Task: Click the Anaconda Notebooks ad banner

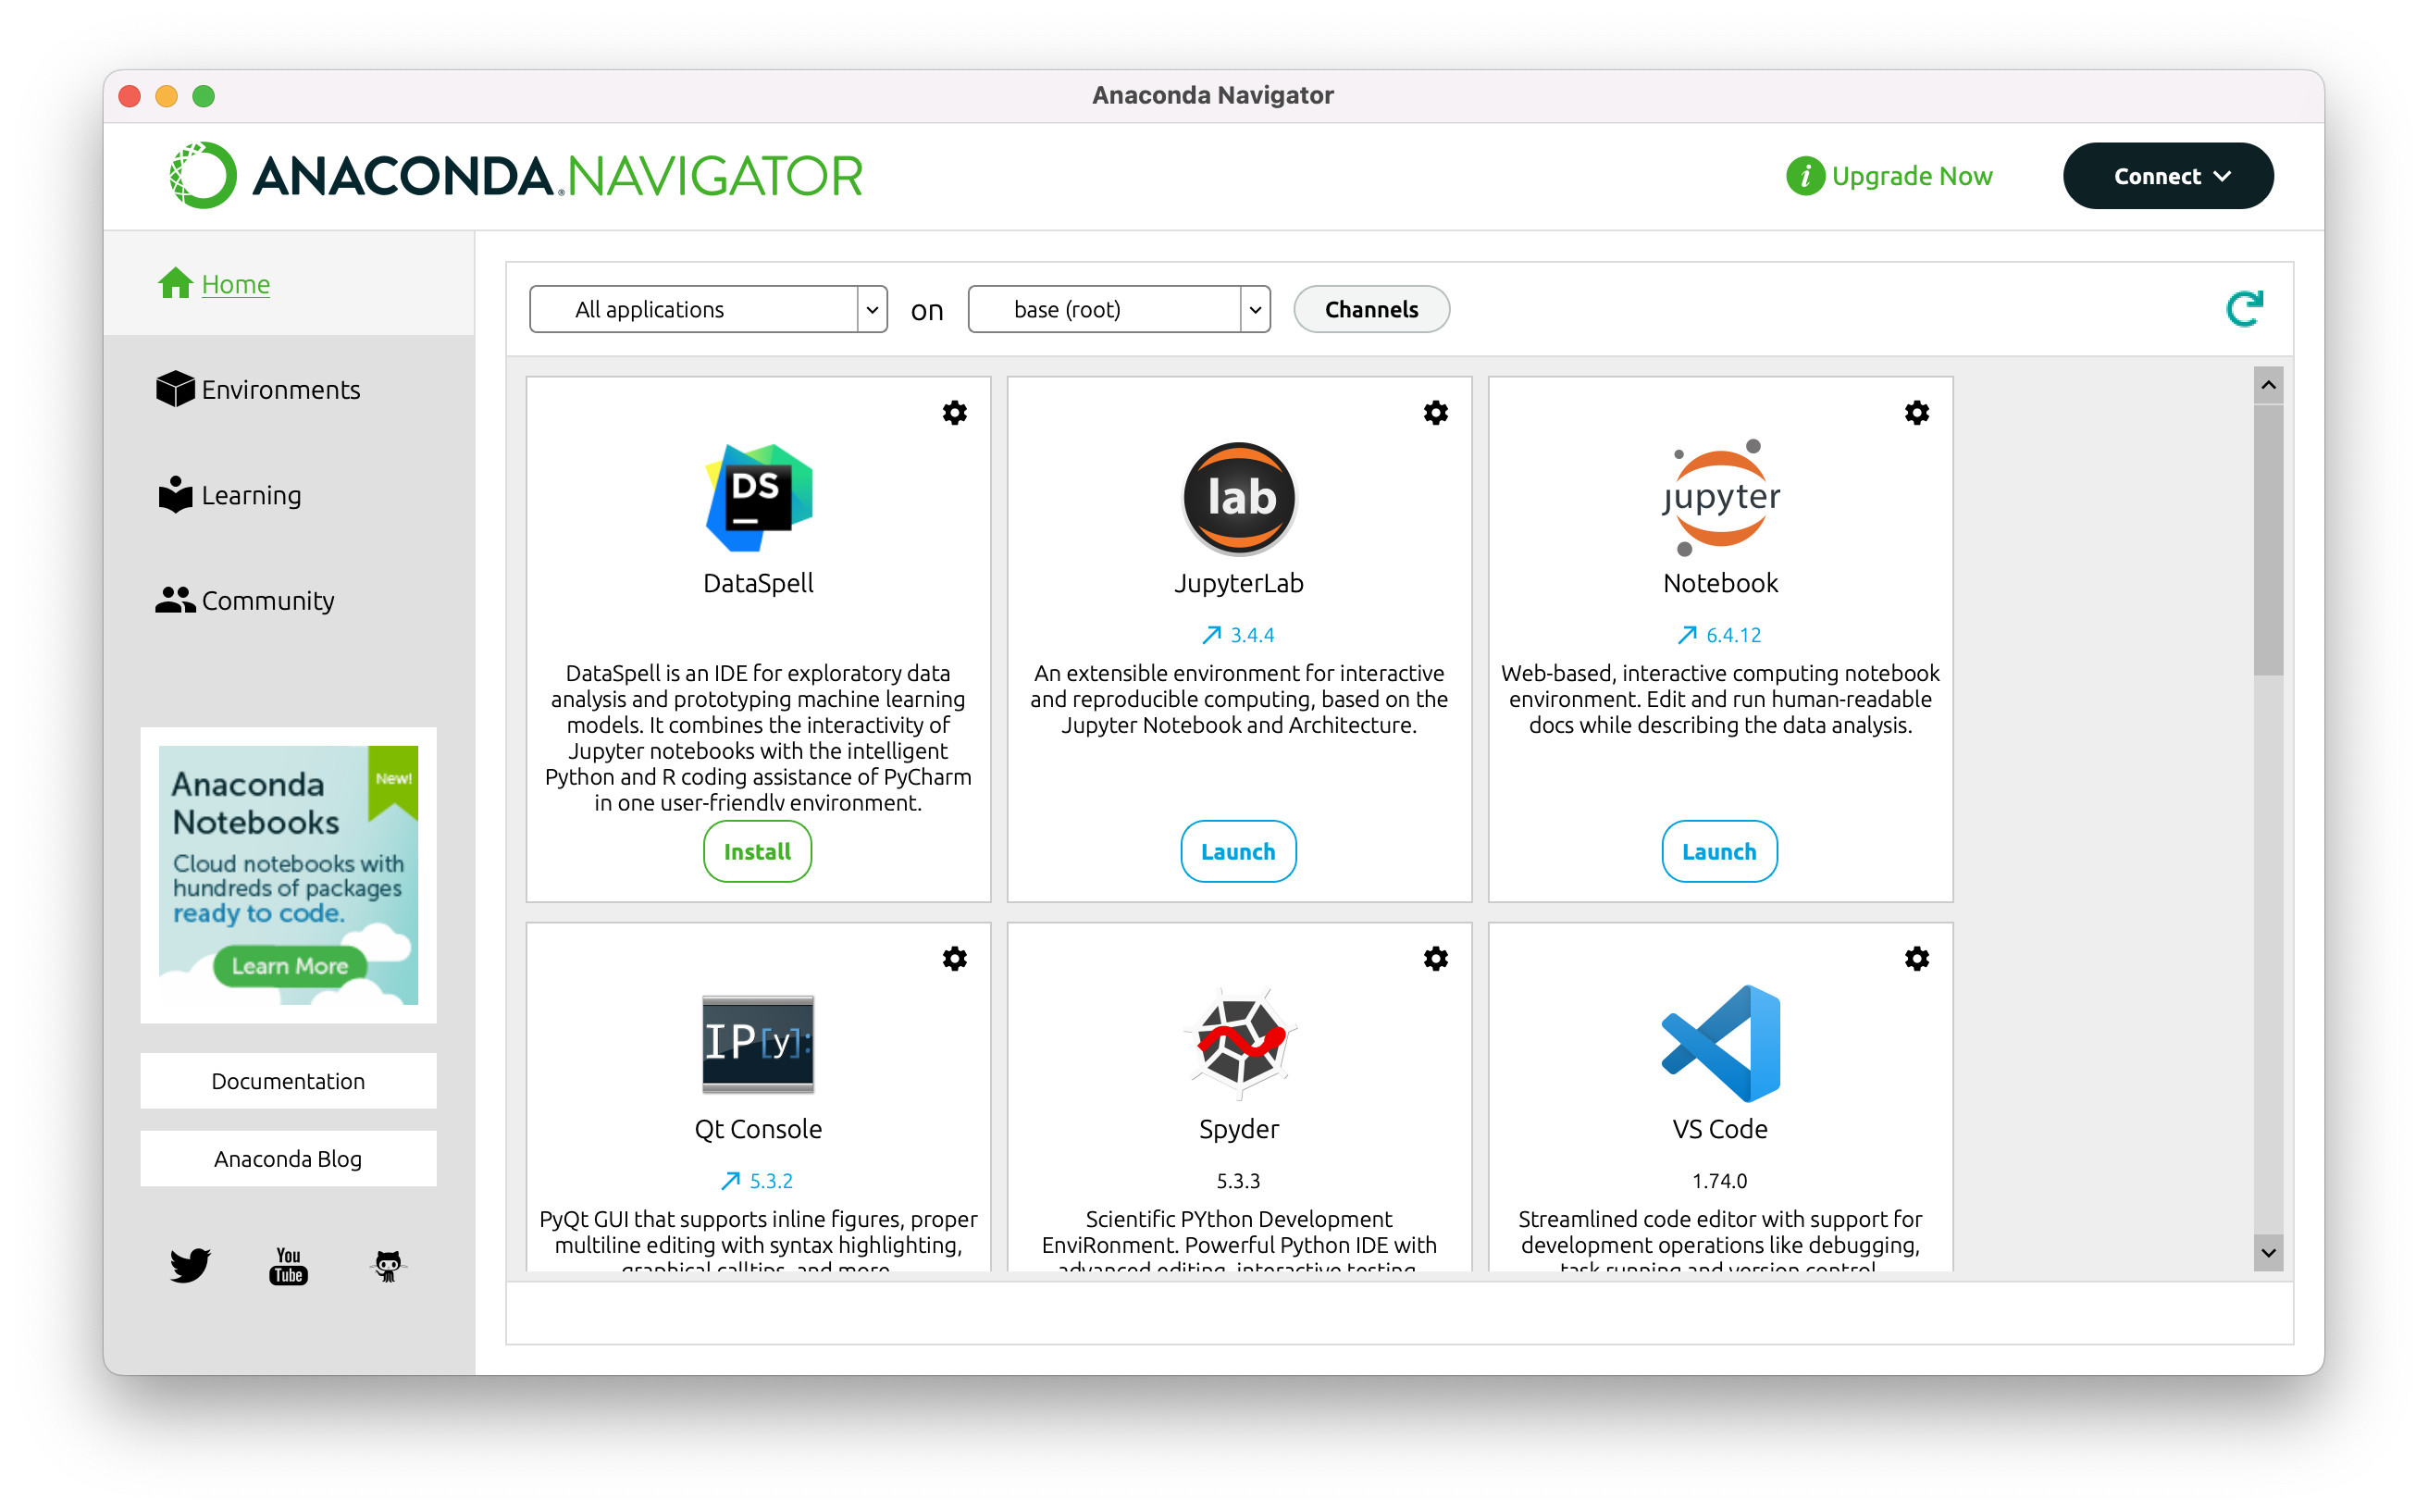Action: point(288,875)
